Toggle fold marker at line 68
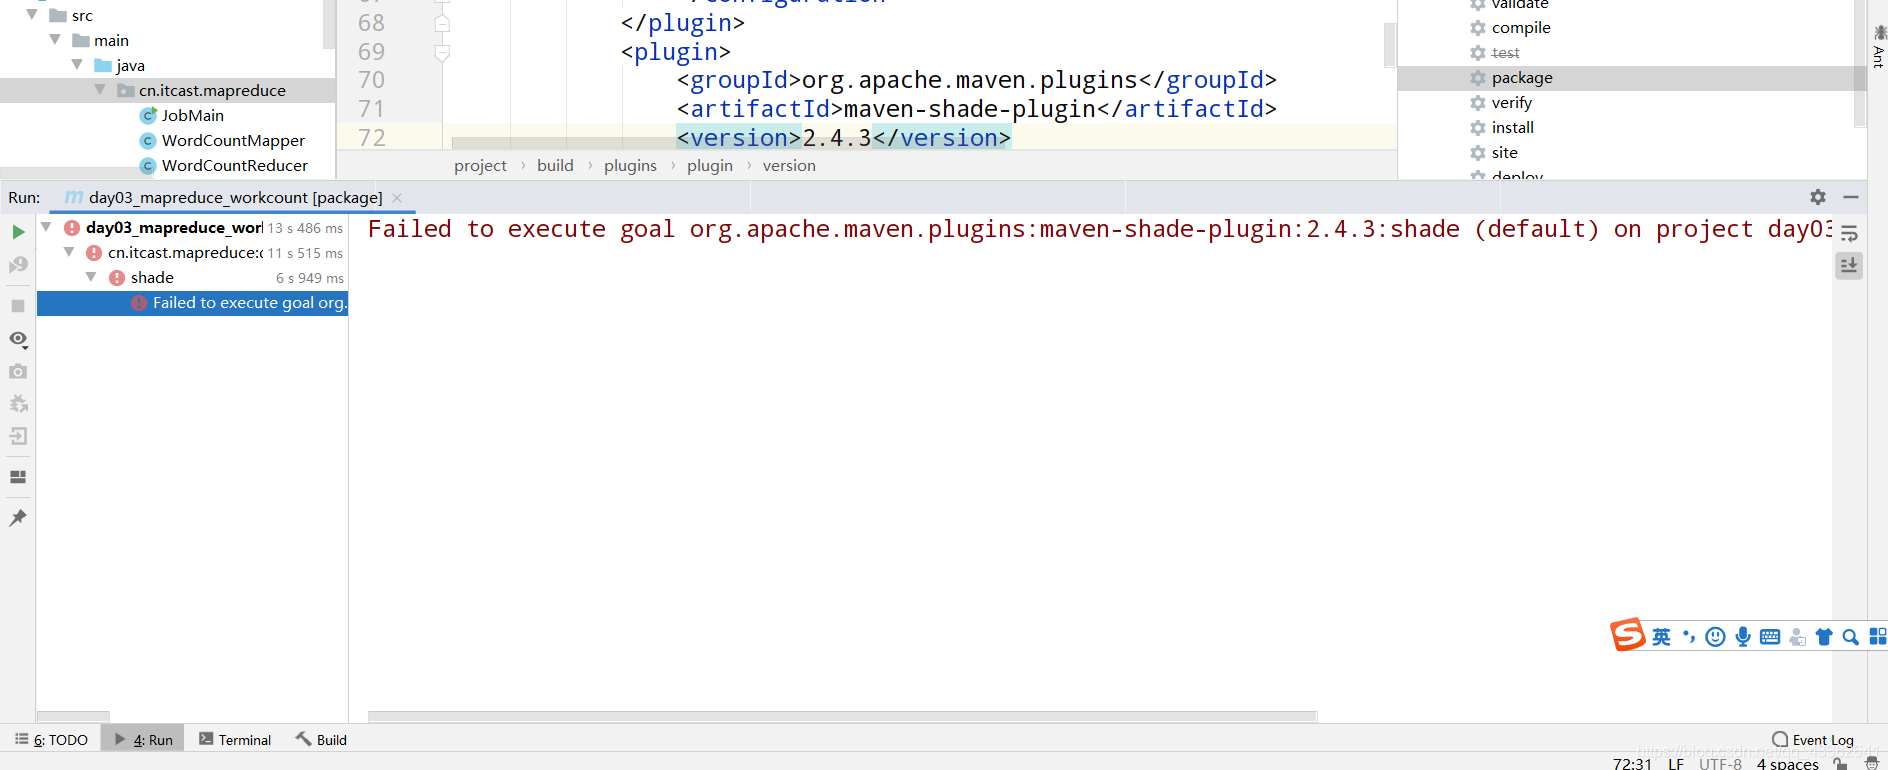 tap(442, 22)
